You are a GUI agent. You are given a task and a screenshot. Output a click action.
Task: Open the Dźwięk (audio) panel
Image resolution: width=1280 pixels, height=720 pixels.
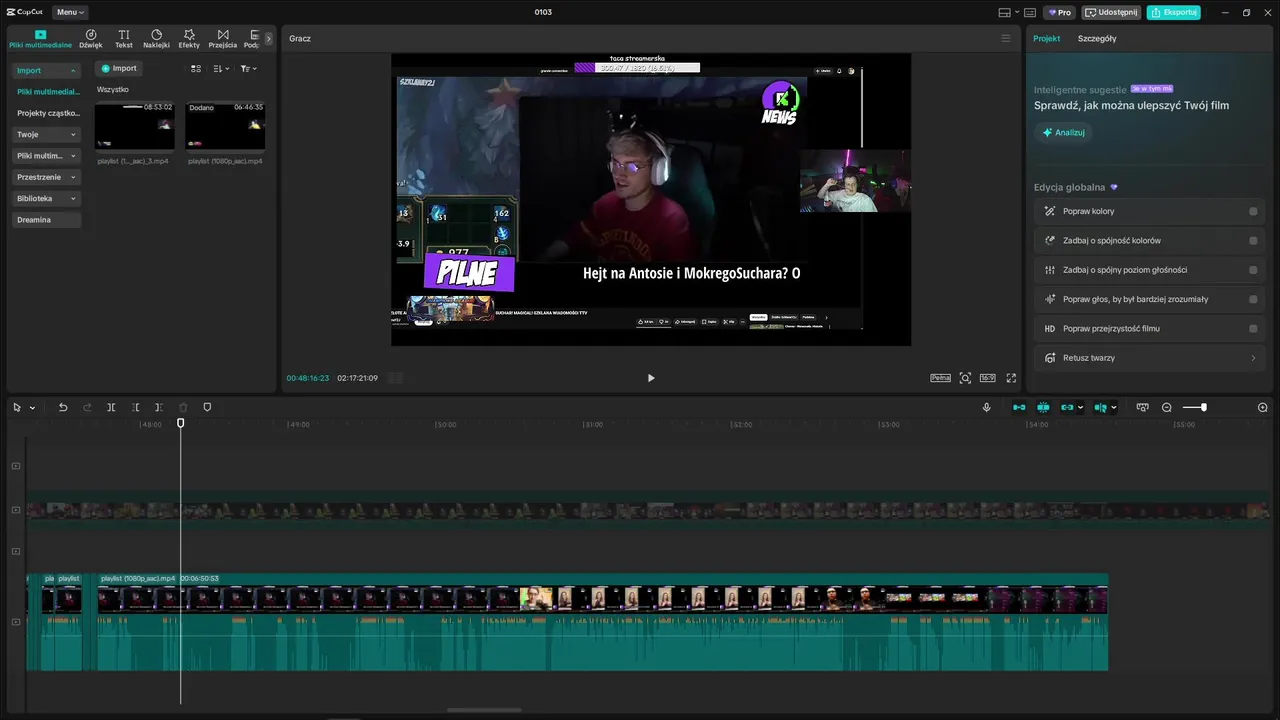pyautogui.click(x=91, y=39)
